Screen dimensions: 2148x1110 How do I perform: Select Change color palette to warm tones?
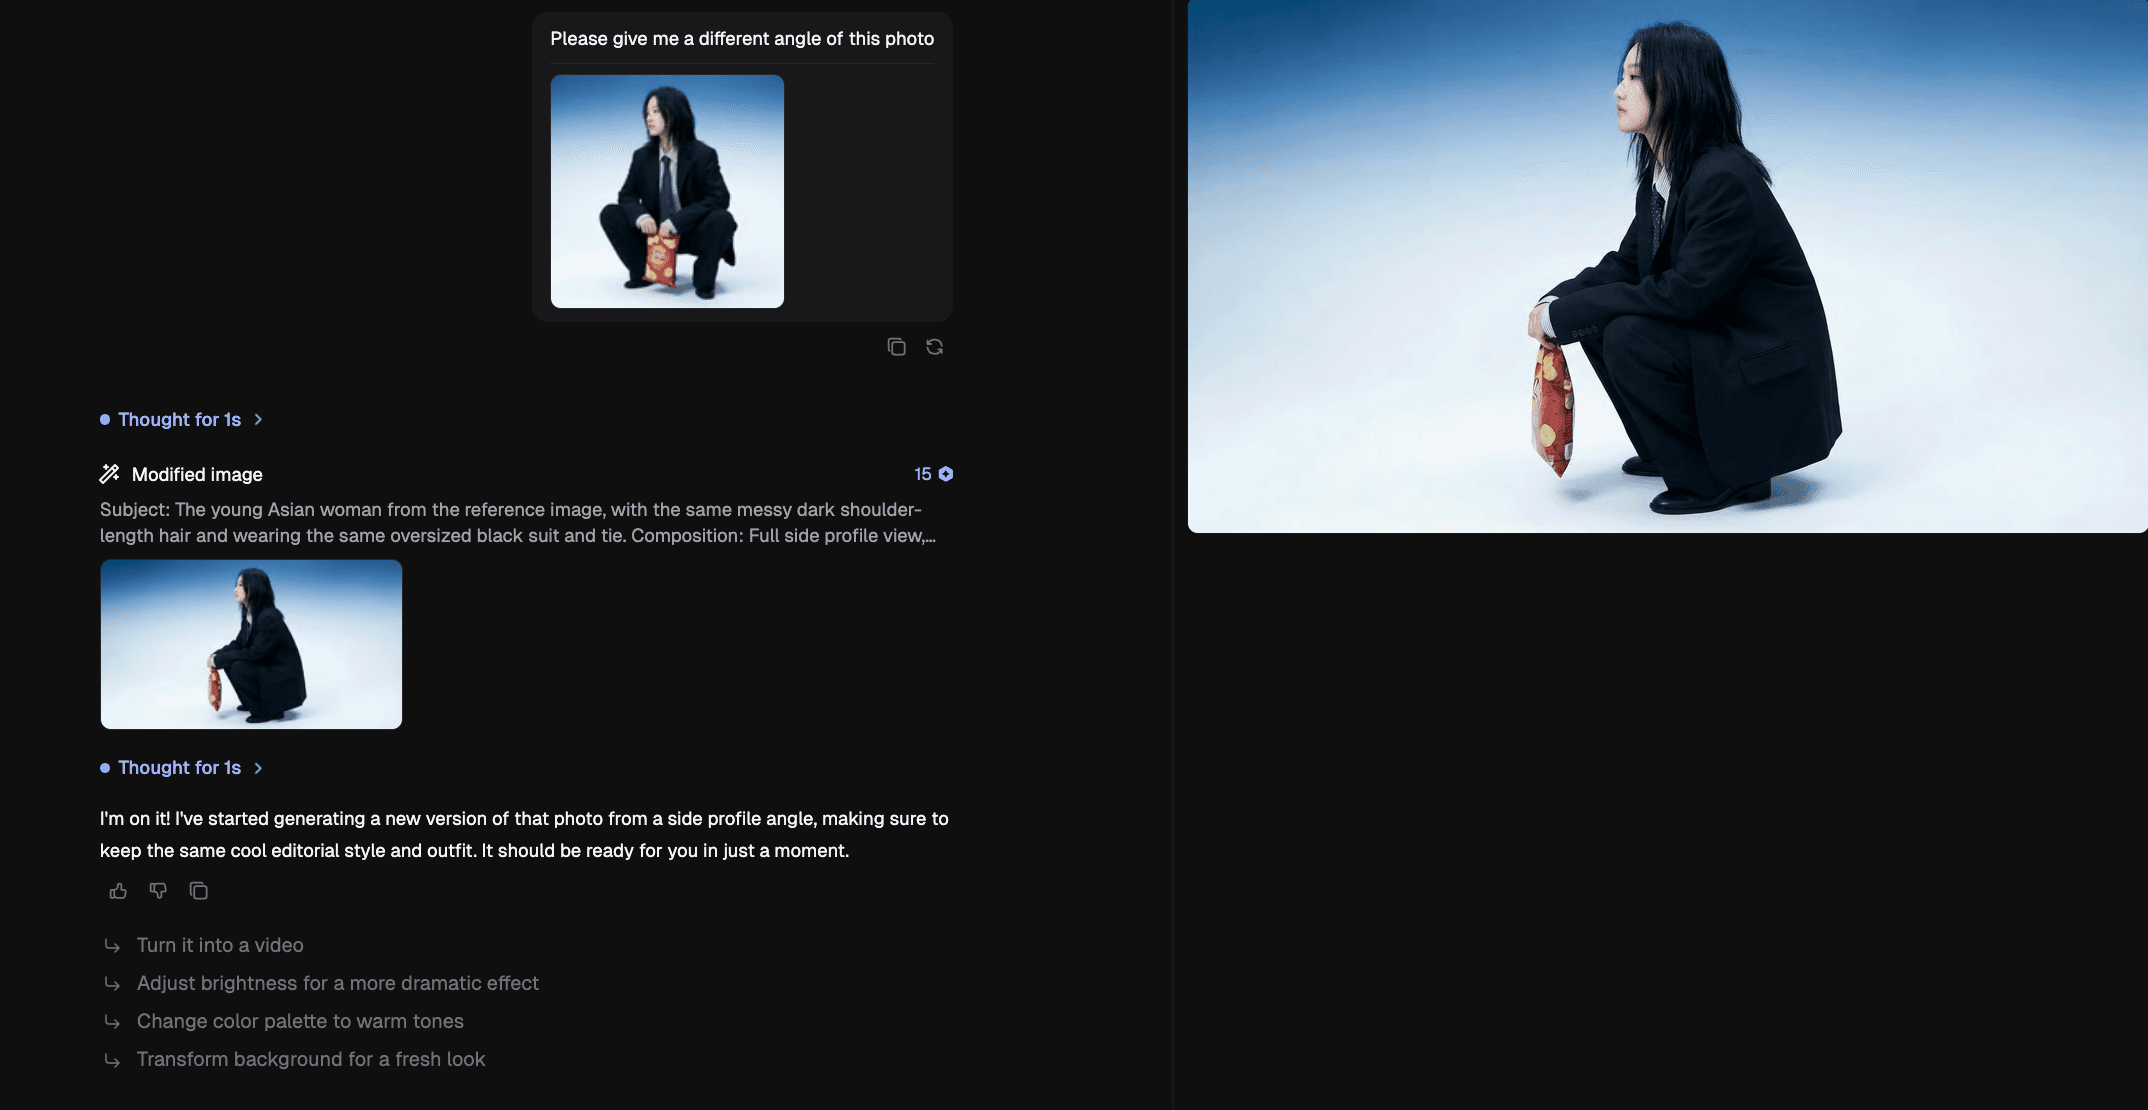pyautogui.click(x=300, y=1021)
